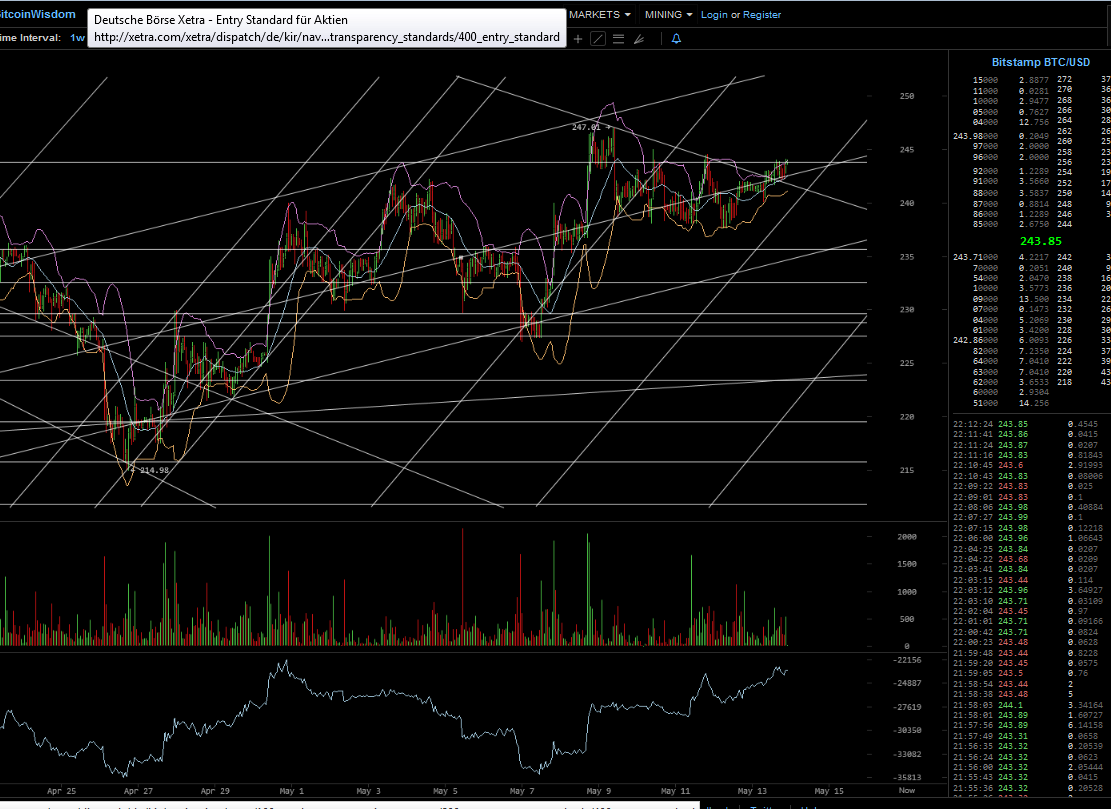
Task: Expand the MINING dropdown menu
Action: (x=668, y=15)
